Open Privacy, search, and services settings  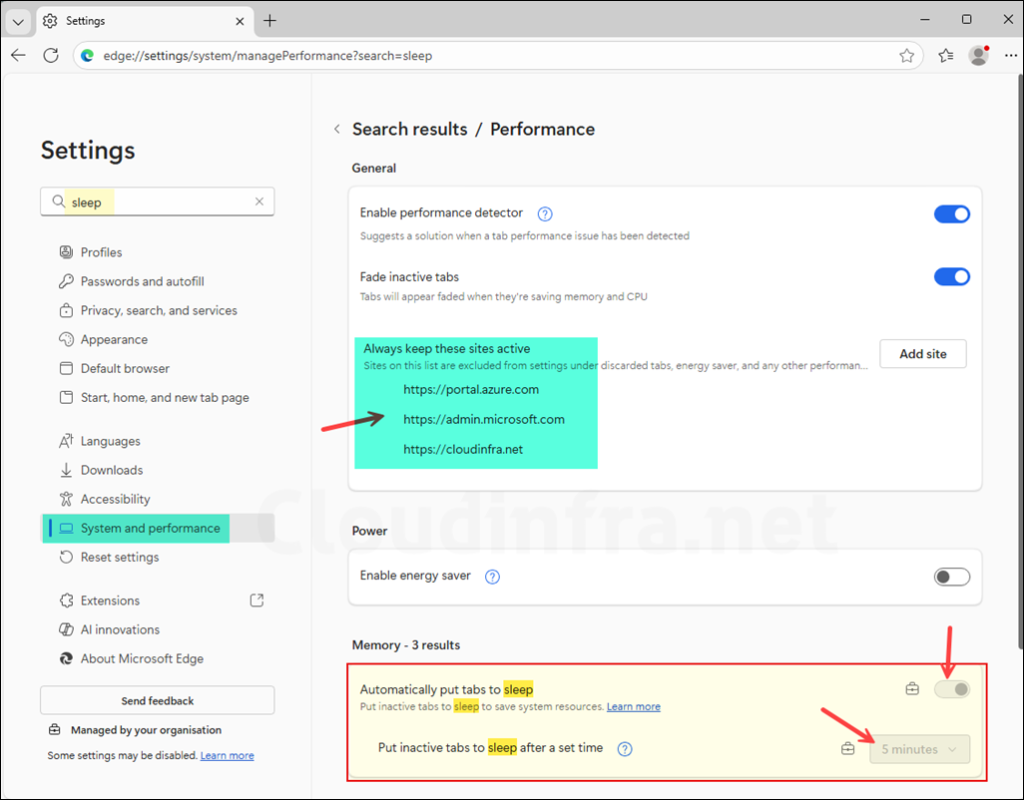(158, 310)
